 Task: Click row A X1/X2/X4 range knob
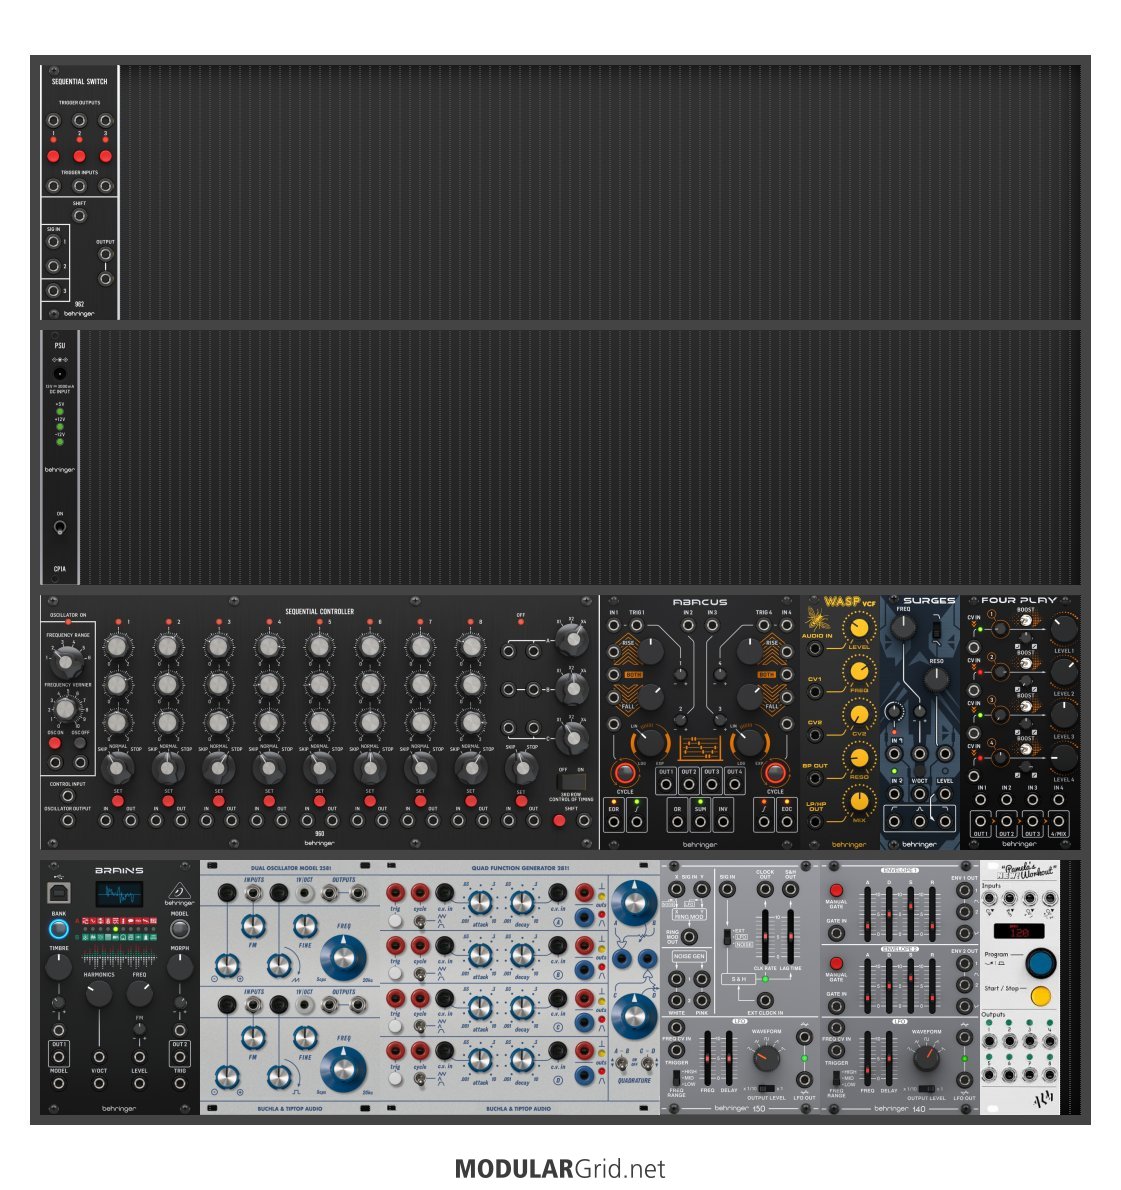(572, 641)
